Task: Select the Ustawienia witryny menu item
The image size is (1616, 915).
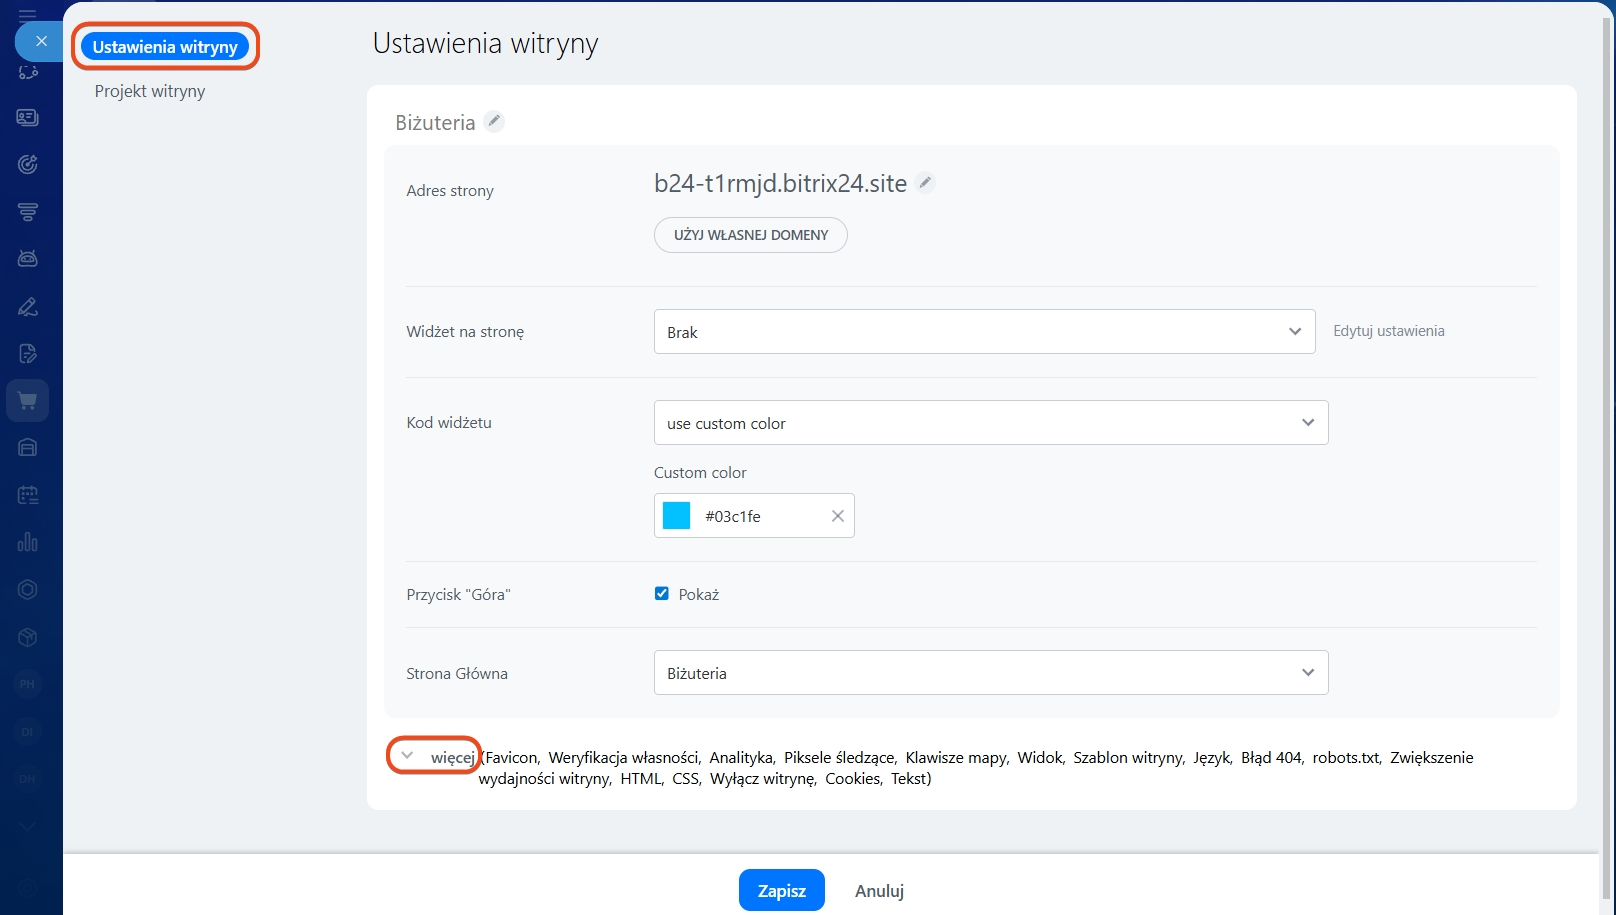Action: tap(165, 47)
